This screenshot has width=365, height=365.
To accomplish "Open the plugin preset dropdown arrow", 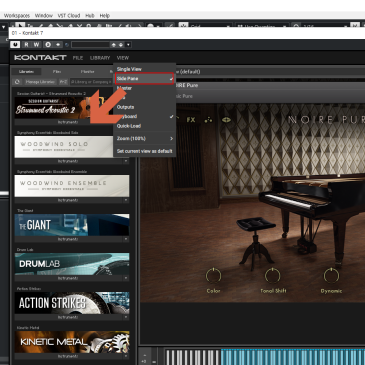I will tap(128, 45).
